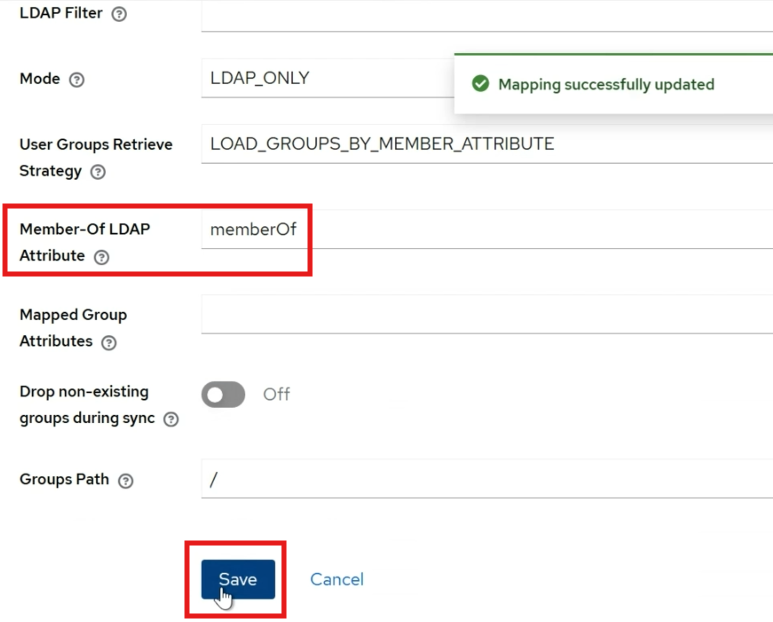Click the help icon beside LDAP Filter
Screen dimensions: 773x622
tap(119, 15)
